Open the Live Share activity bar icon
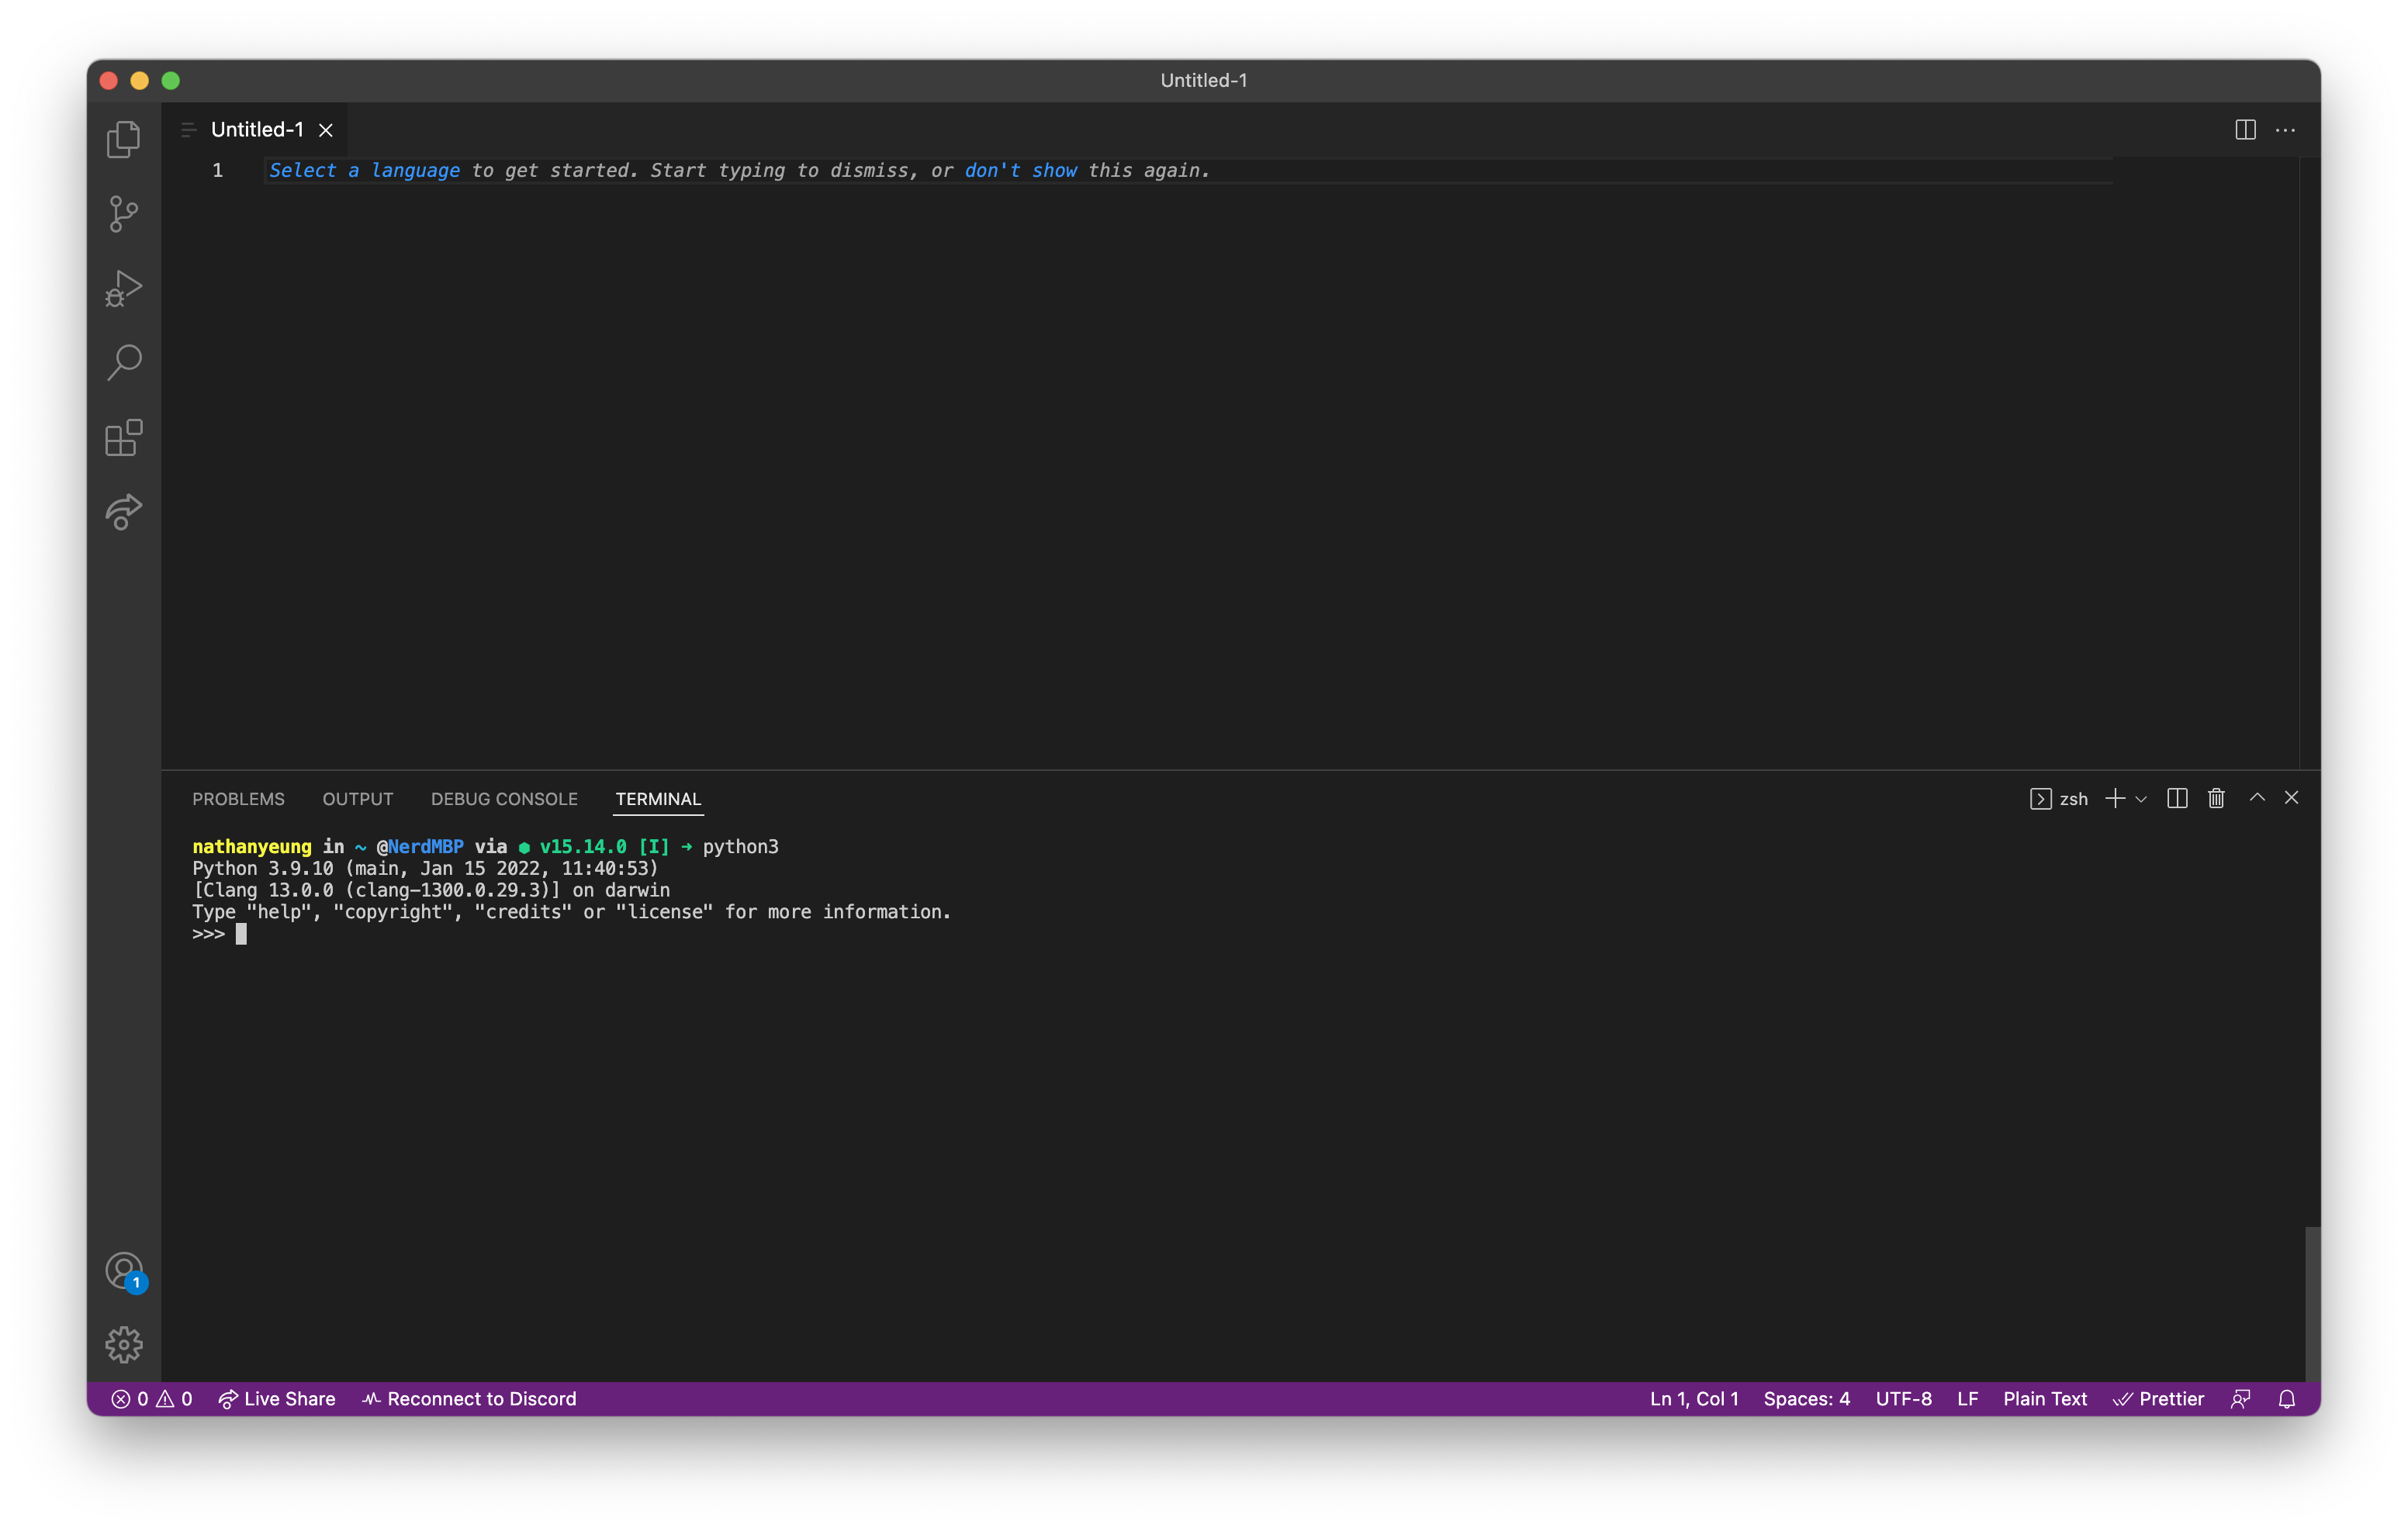This screenshot has width=2408, height=1531. click(124, 512)
